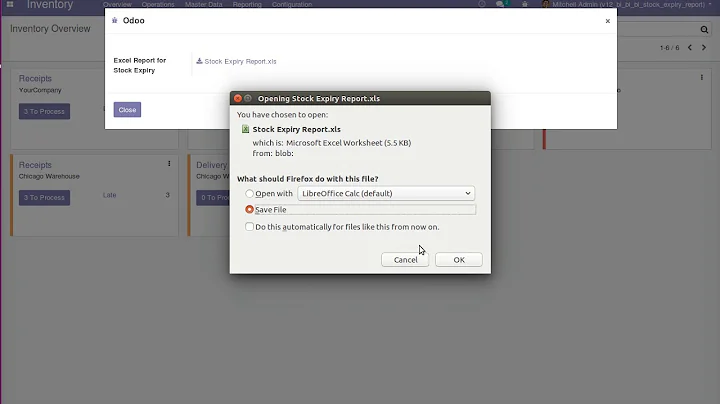Download the Stock Expiry Report.xls link

(240, 62)
